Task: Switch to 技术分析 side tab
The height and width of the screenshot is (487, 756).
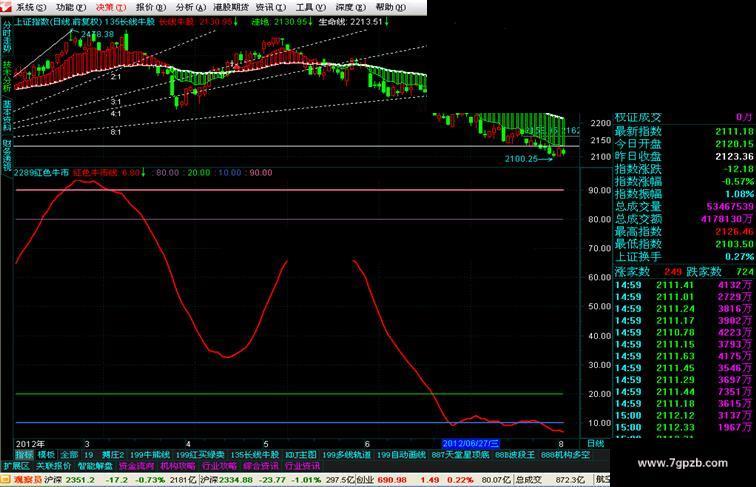Action: click(7, 77)
